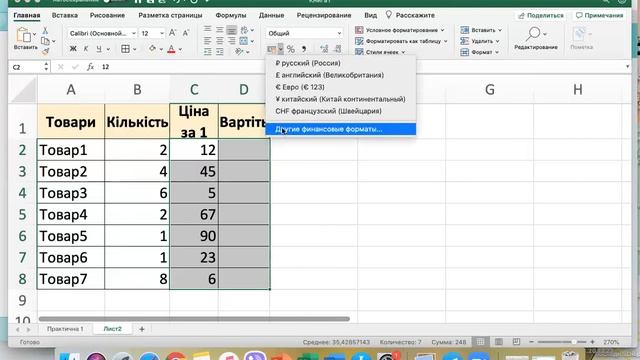The width and height of the screenshot is (640, 360).
Task: Select CHF французский (Швейцария) option
Action: click(x=340, y=111)
